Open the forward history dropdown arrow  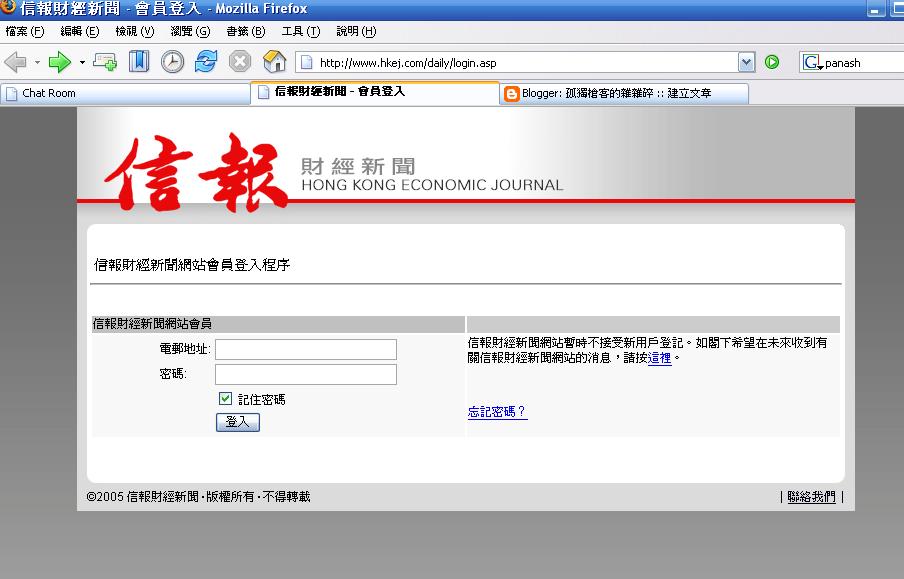pyautogui.click(x=82, y=62)
